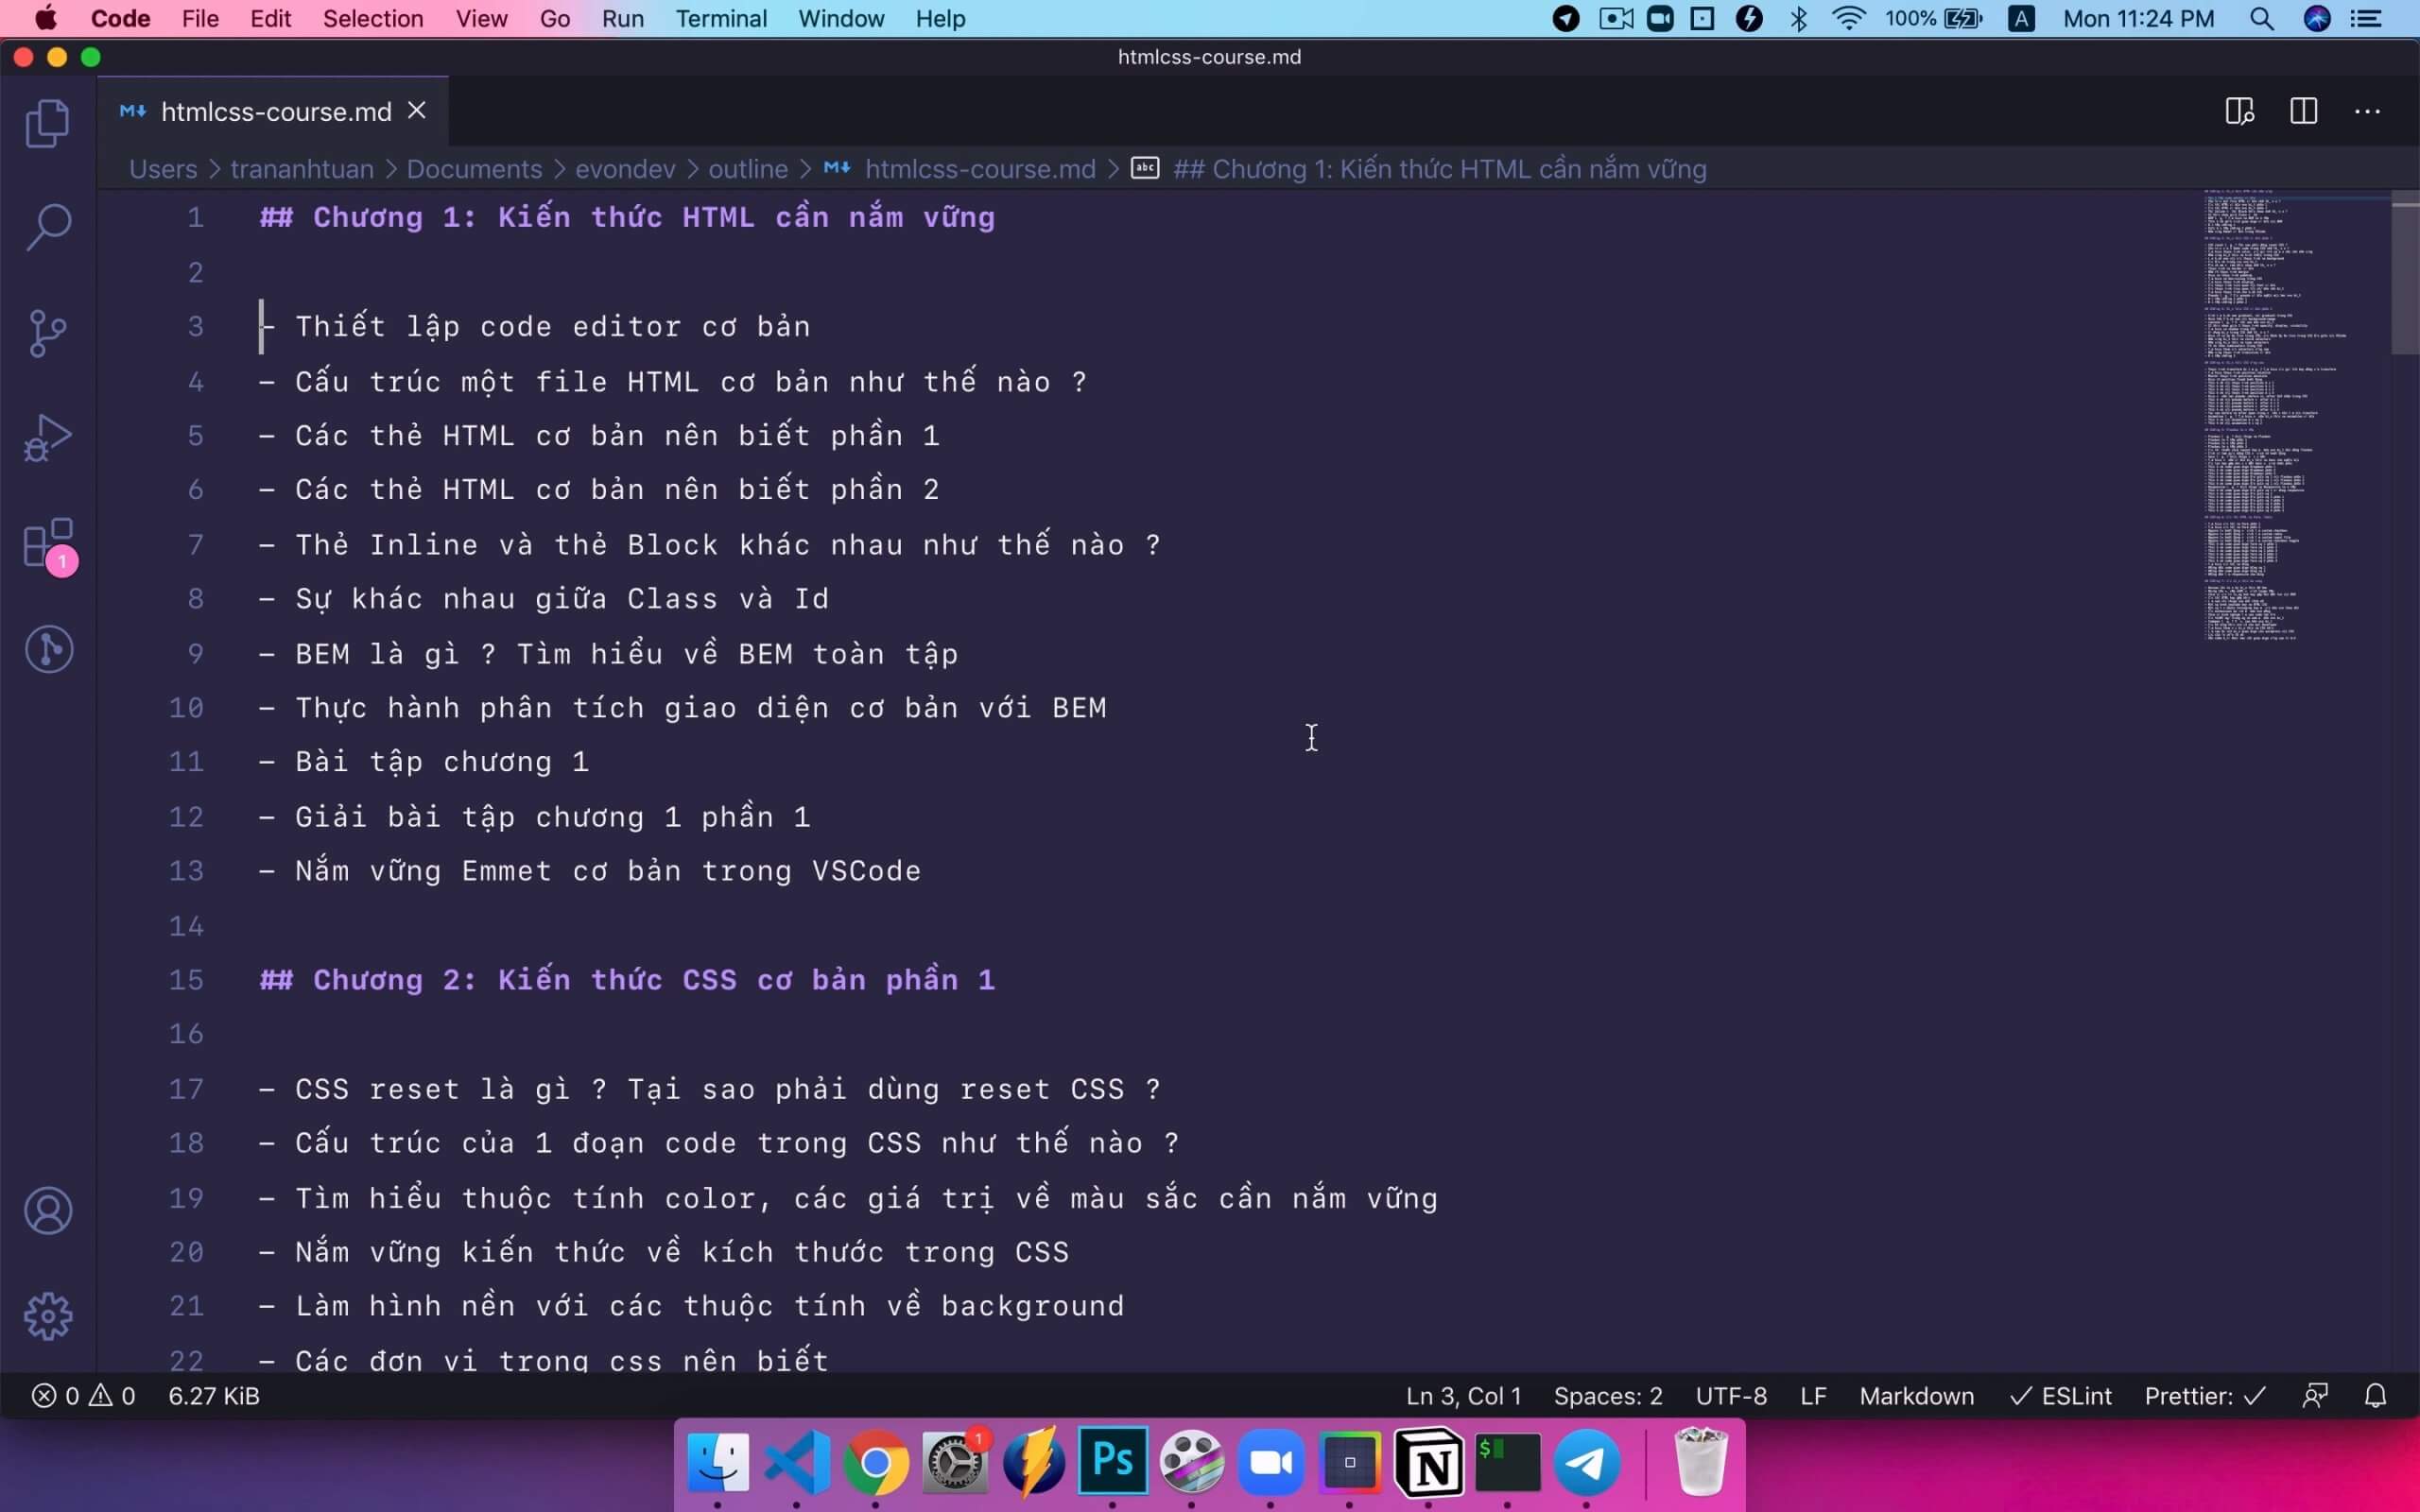Click Ln 3, Col 1 go-to-line indicator

[x=1463, y=1396]
